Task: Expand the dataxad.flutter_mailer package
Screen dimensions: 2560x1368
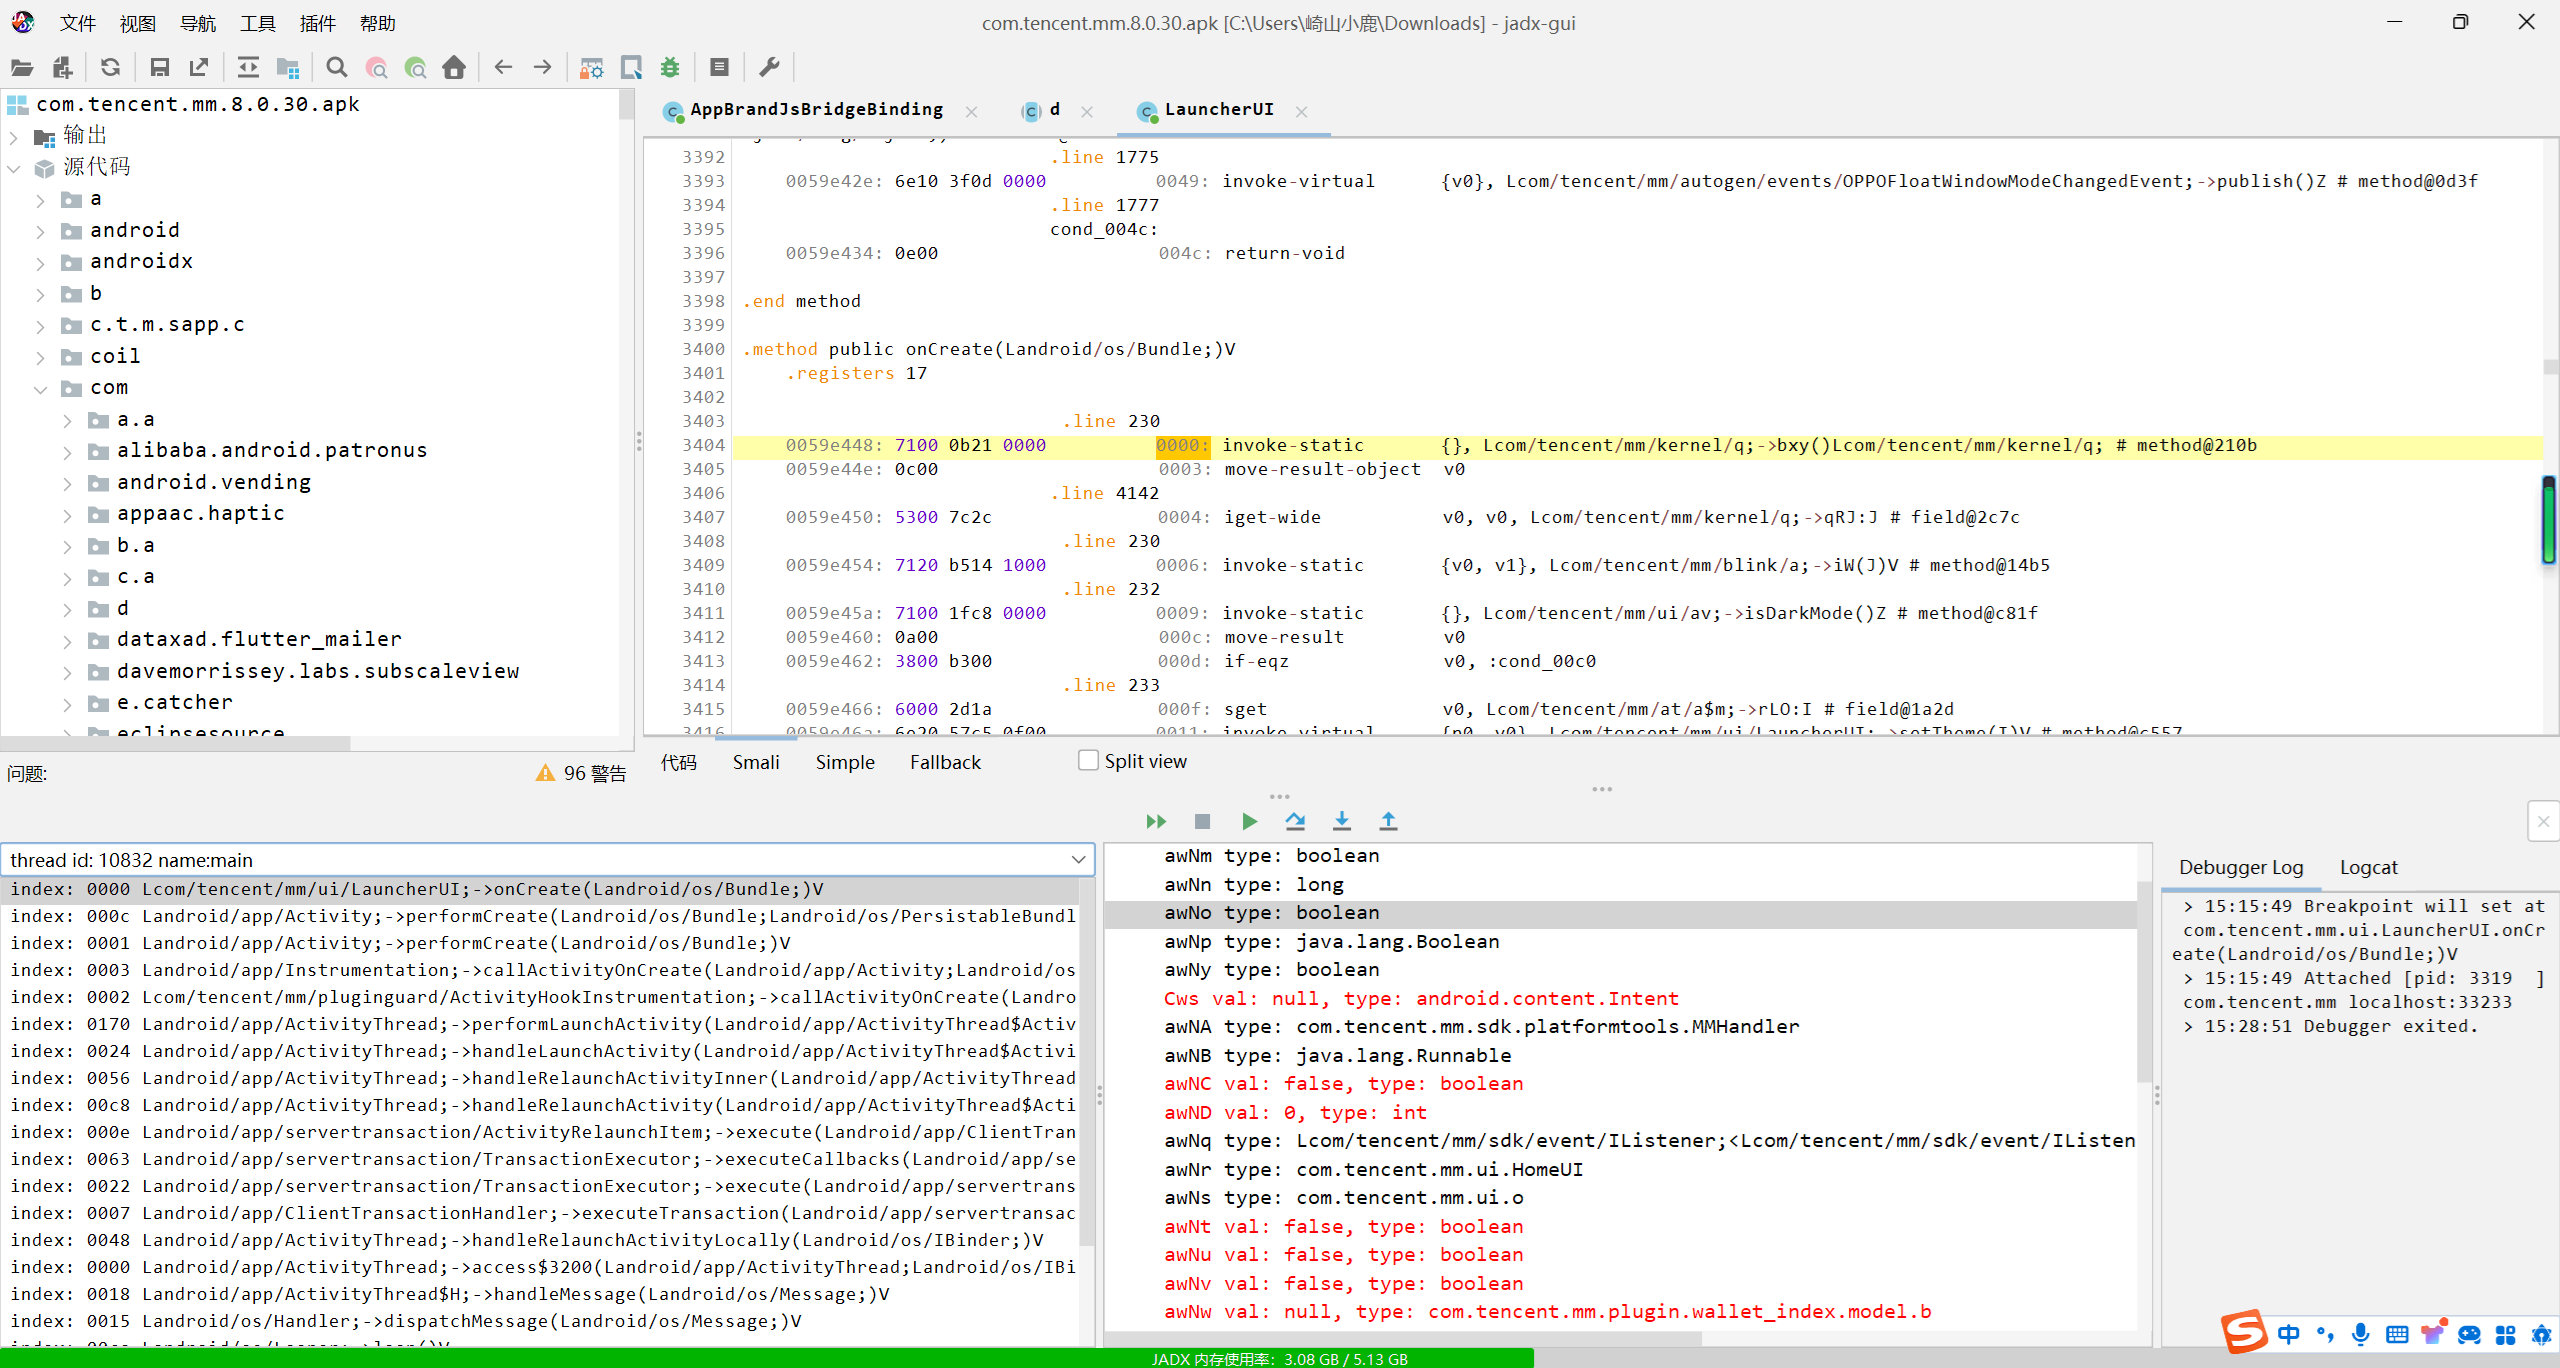Action: coord(67,641)
